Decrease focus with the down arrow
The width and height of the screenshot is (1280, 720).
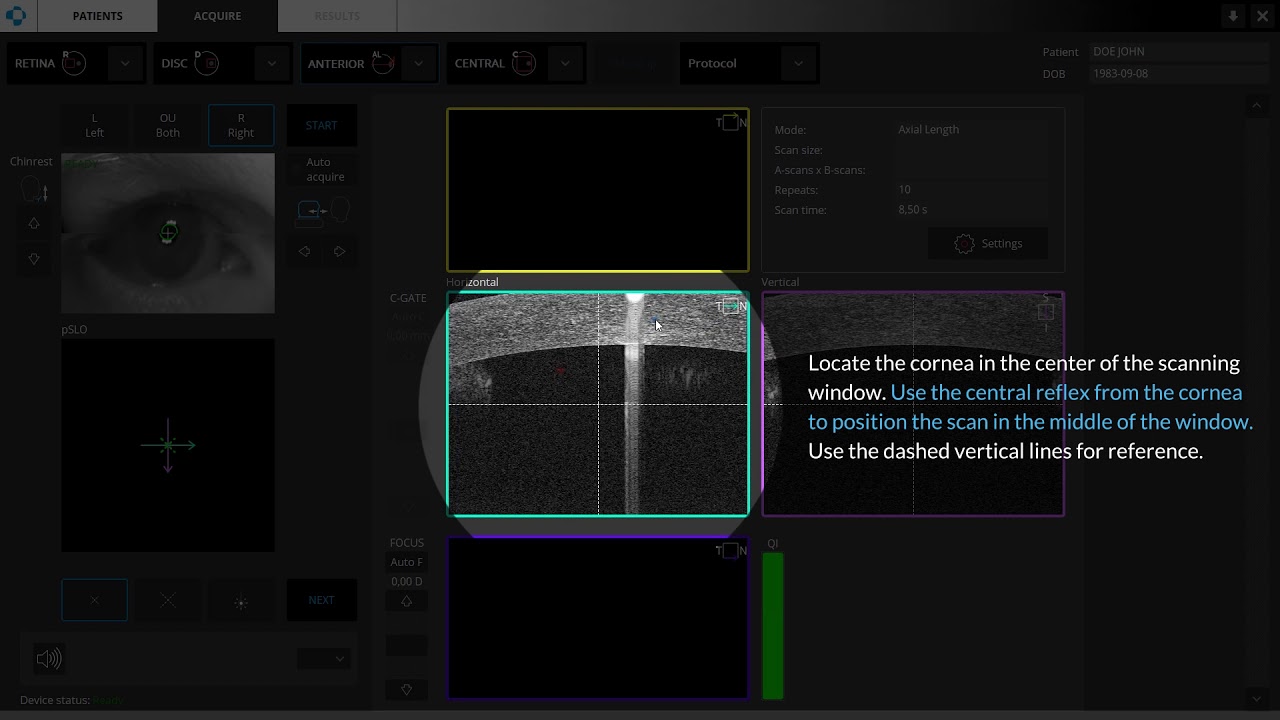407,689
